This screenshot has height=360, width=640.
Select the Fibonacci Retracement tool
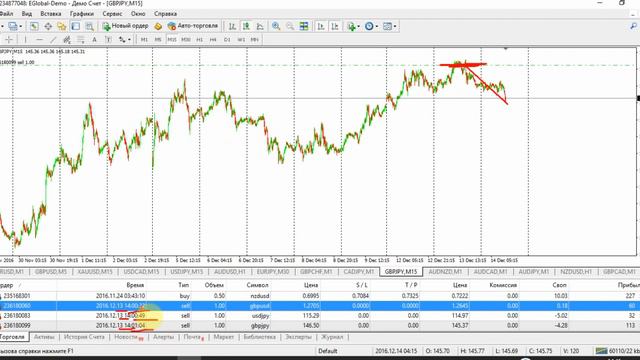[81, 40]
